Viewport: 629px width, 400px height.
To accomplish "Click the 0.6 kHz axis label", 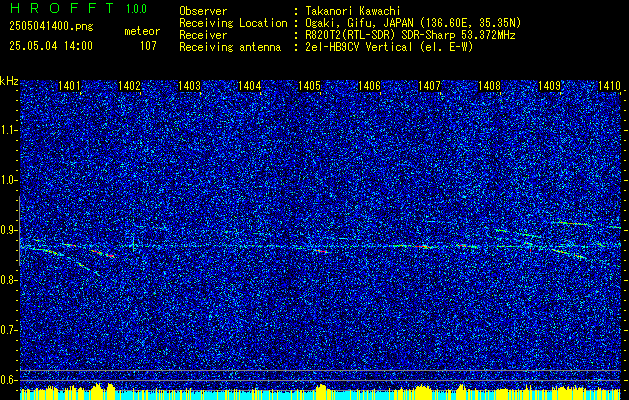I will [x=8, y=380].
